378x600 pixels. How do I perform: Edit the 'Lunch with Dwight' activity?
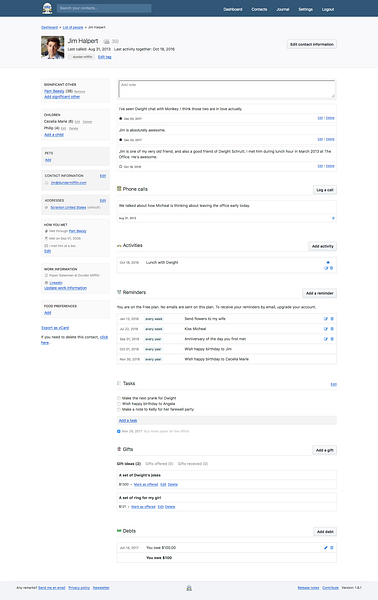click(326, 268)
